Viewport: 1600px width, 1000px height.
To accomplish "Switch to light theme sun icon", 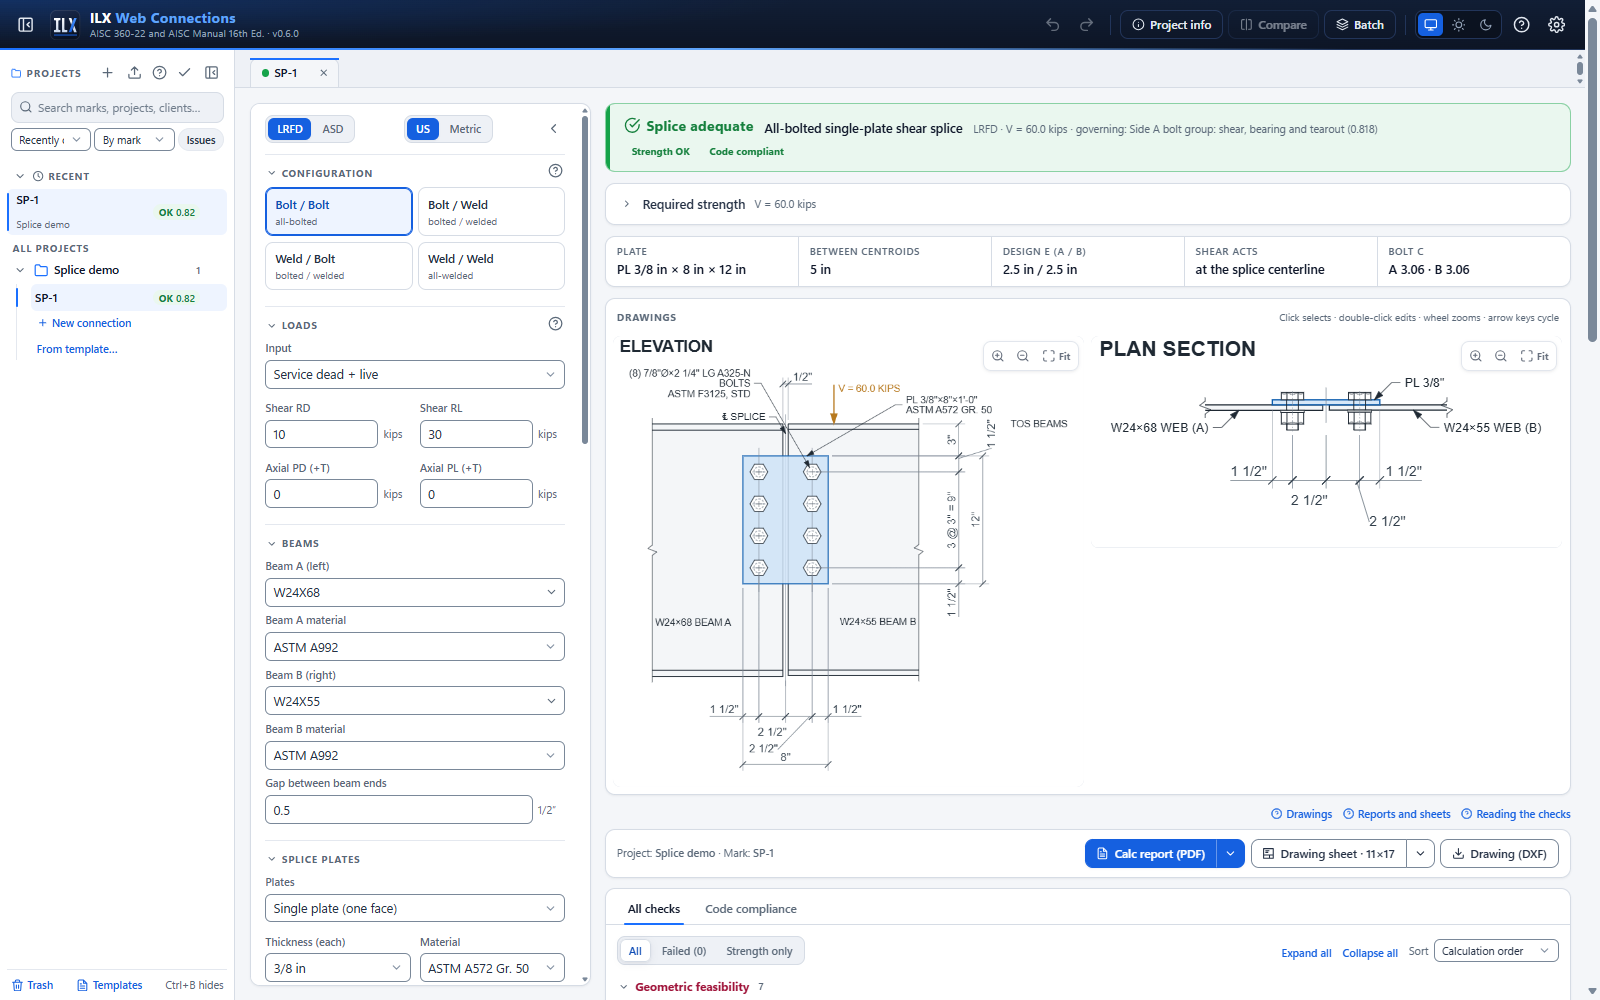I will 1459,25.
